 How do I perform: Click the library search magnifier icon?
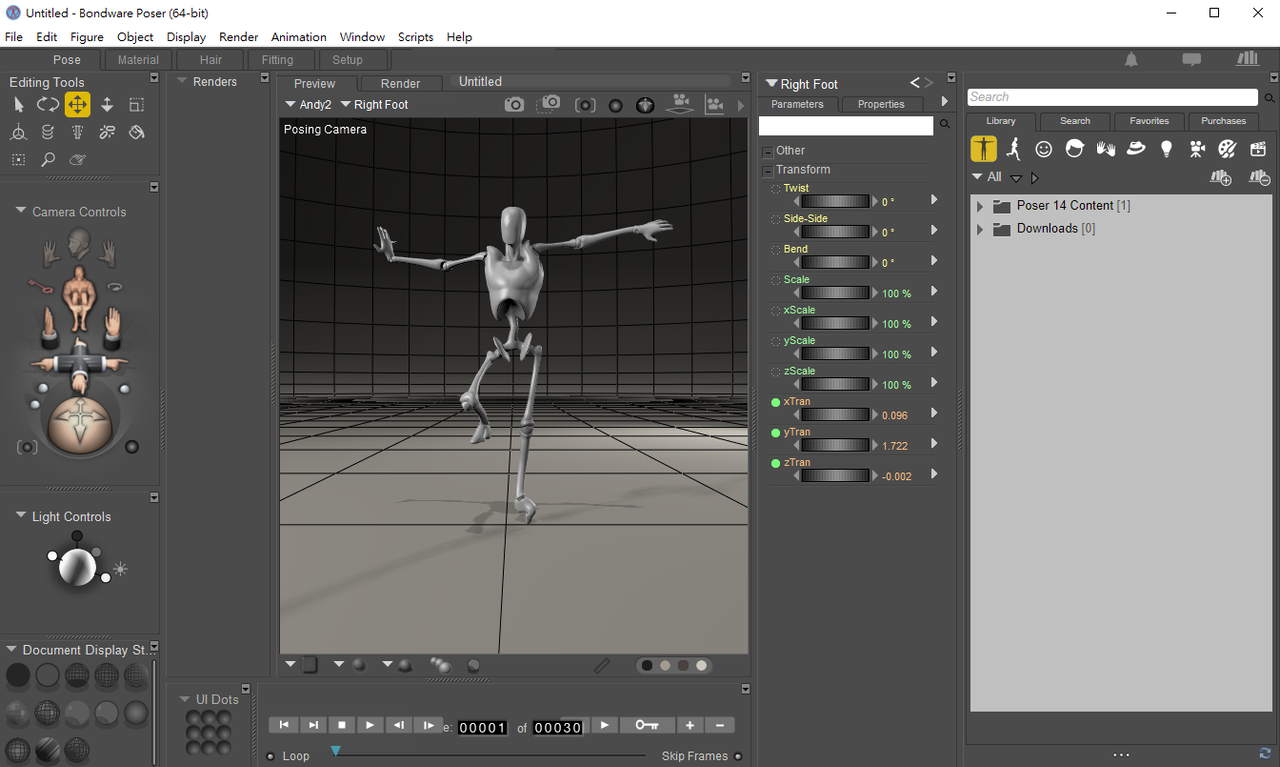pyautogui.click(x=1270, y=98)
